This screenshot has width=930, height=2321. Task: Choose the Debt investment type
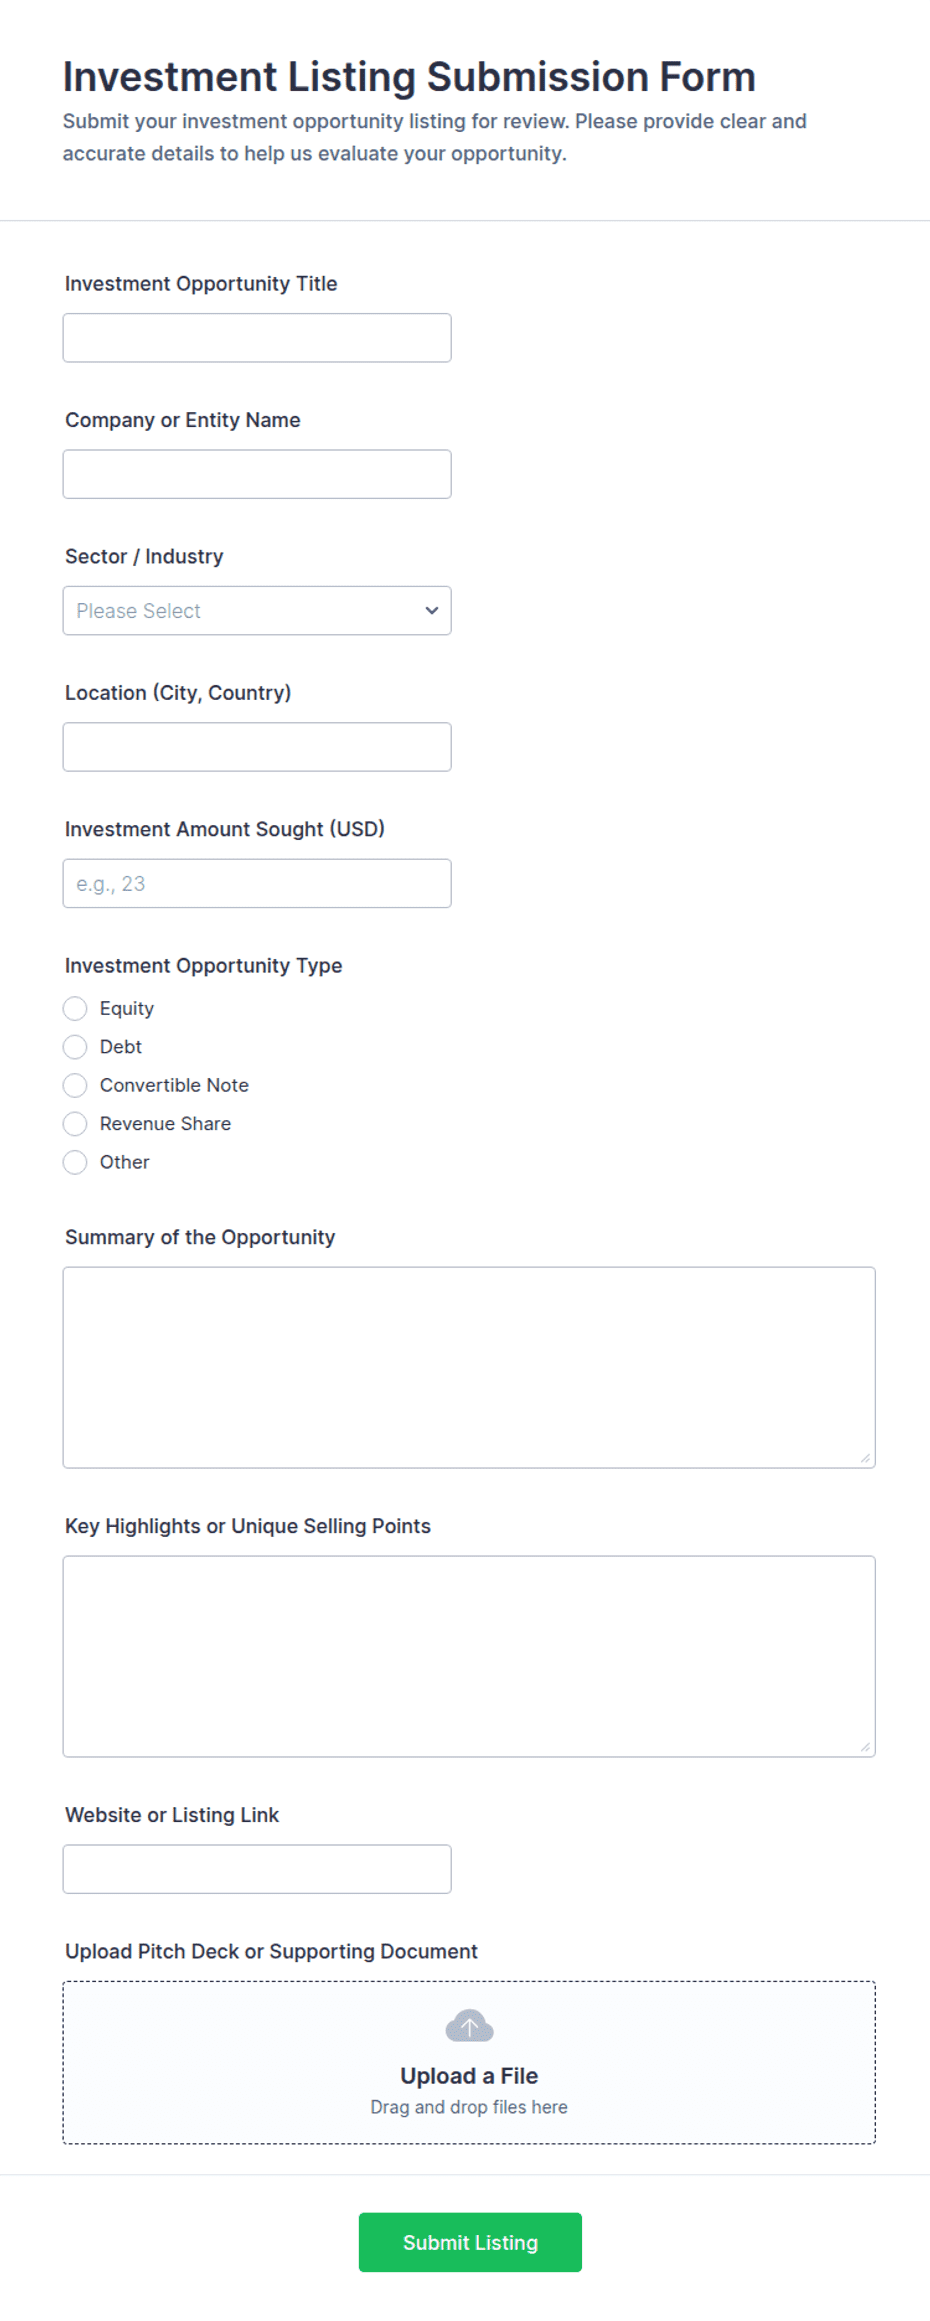click(x=75, y=1047)
